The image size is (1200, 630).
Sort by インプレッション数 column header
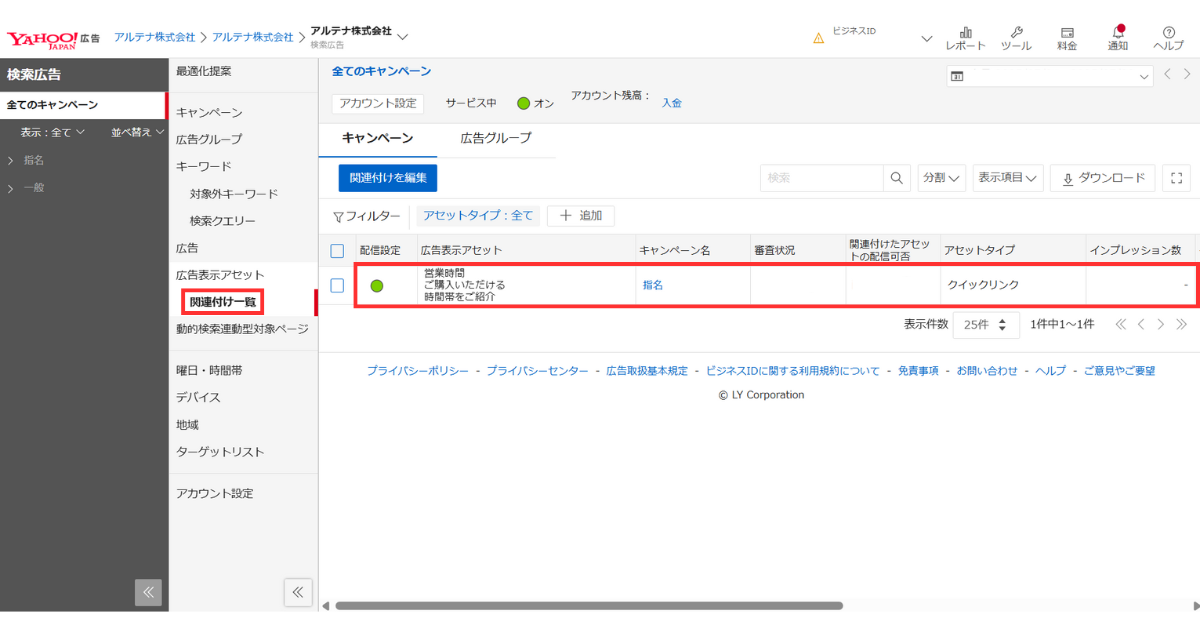[x=1135, y=250]
